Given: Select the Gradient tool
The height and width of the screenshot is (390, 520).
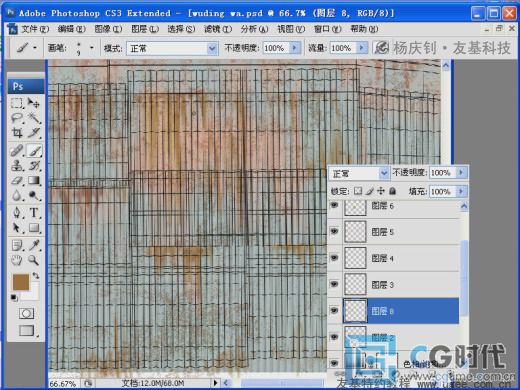Looking at the screenshot, I should point(34,180).
